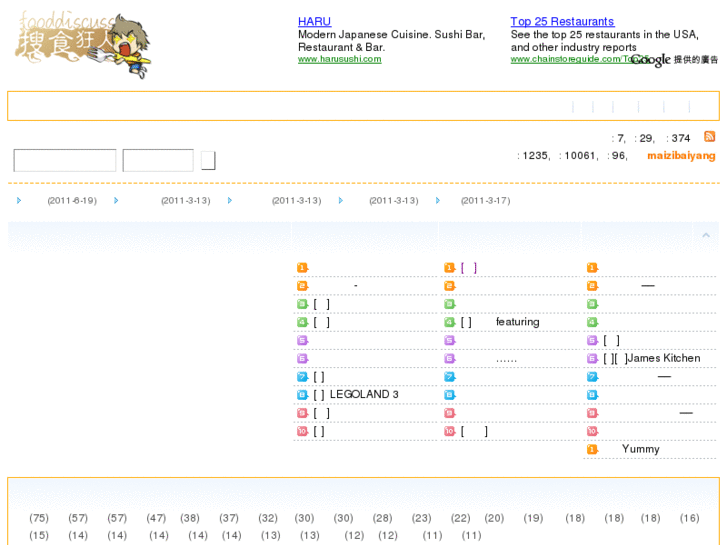727x545 pixels.
Task: Open the tag counted (37)
Action: point(229,518)
